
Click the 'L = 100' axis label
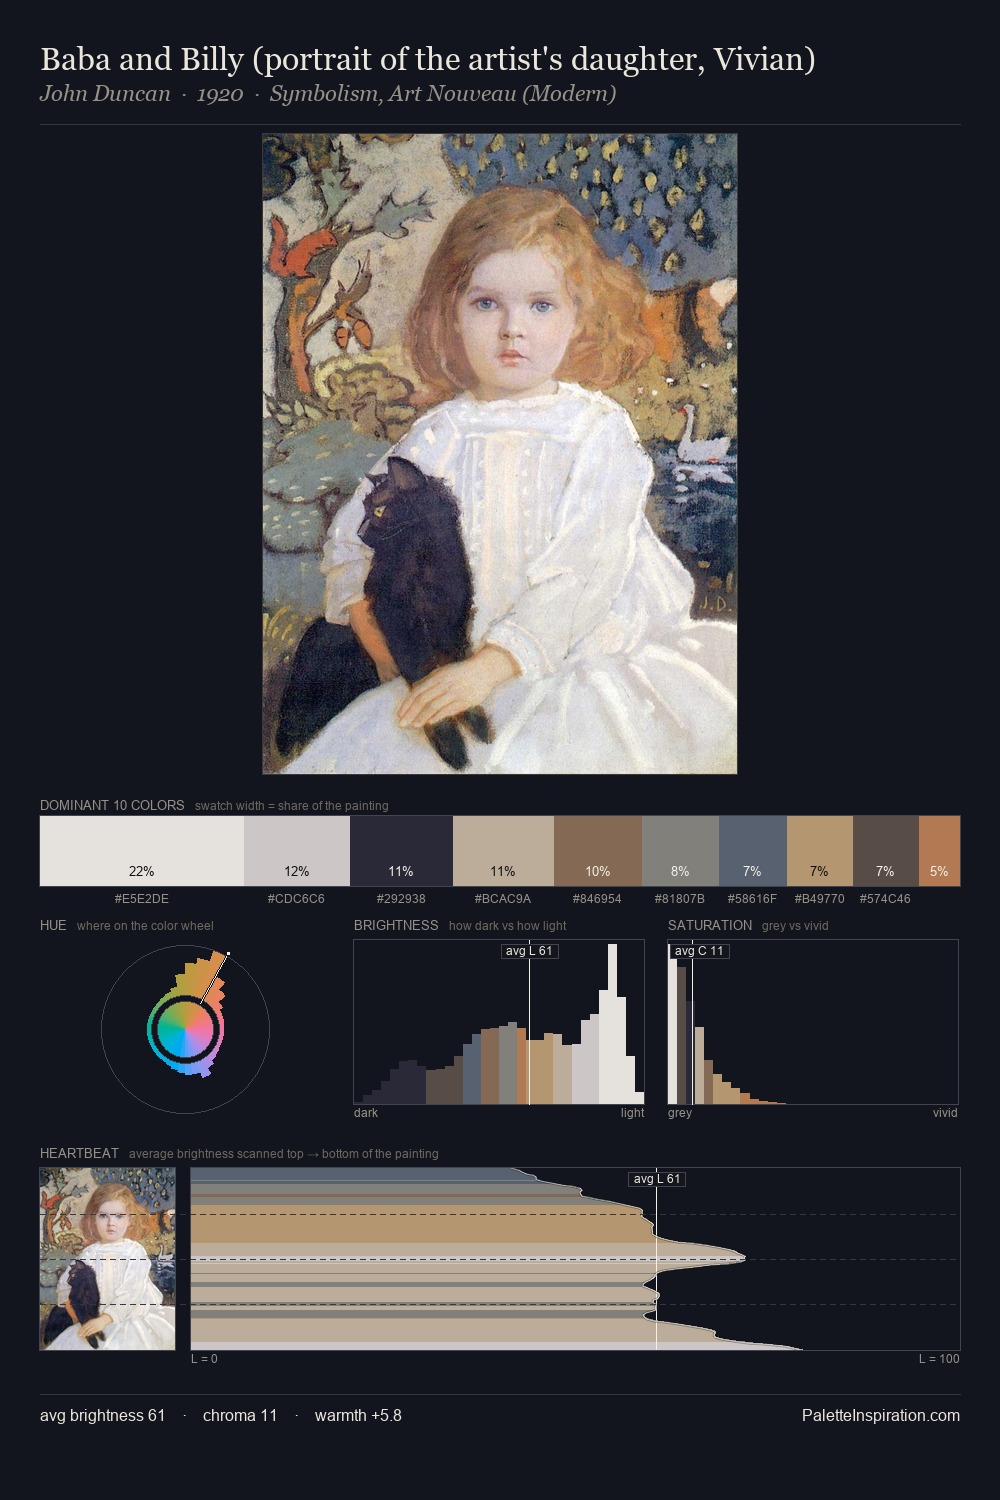pos(939,1359)
